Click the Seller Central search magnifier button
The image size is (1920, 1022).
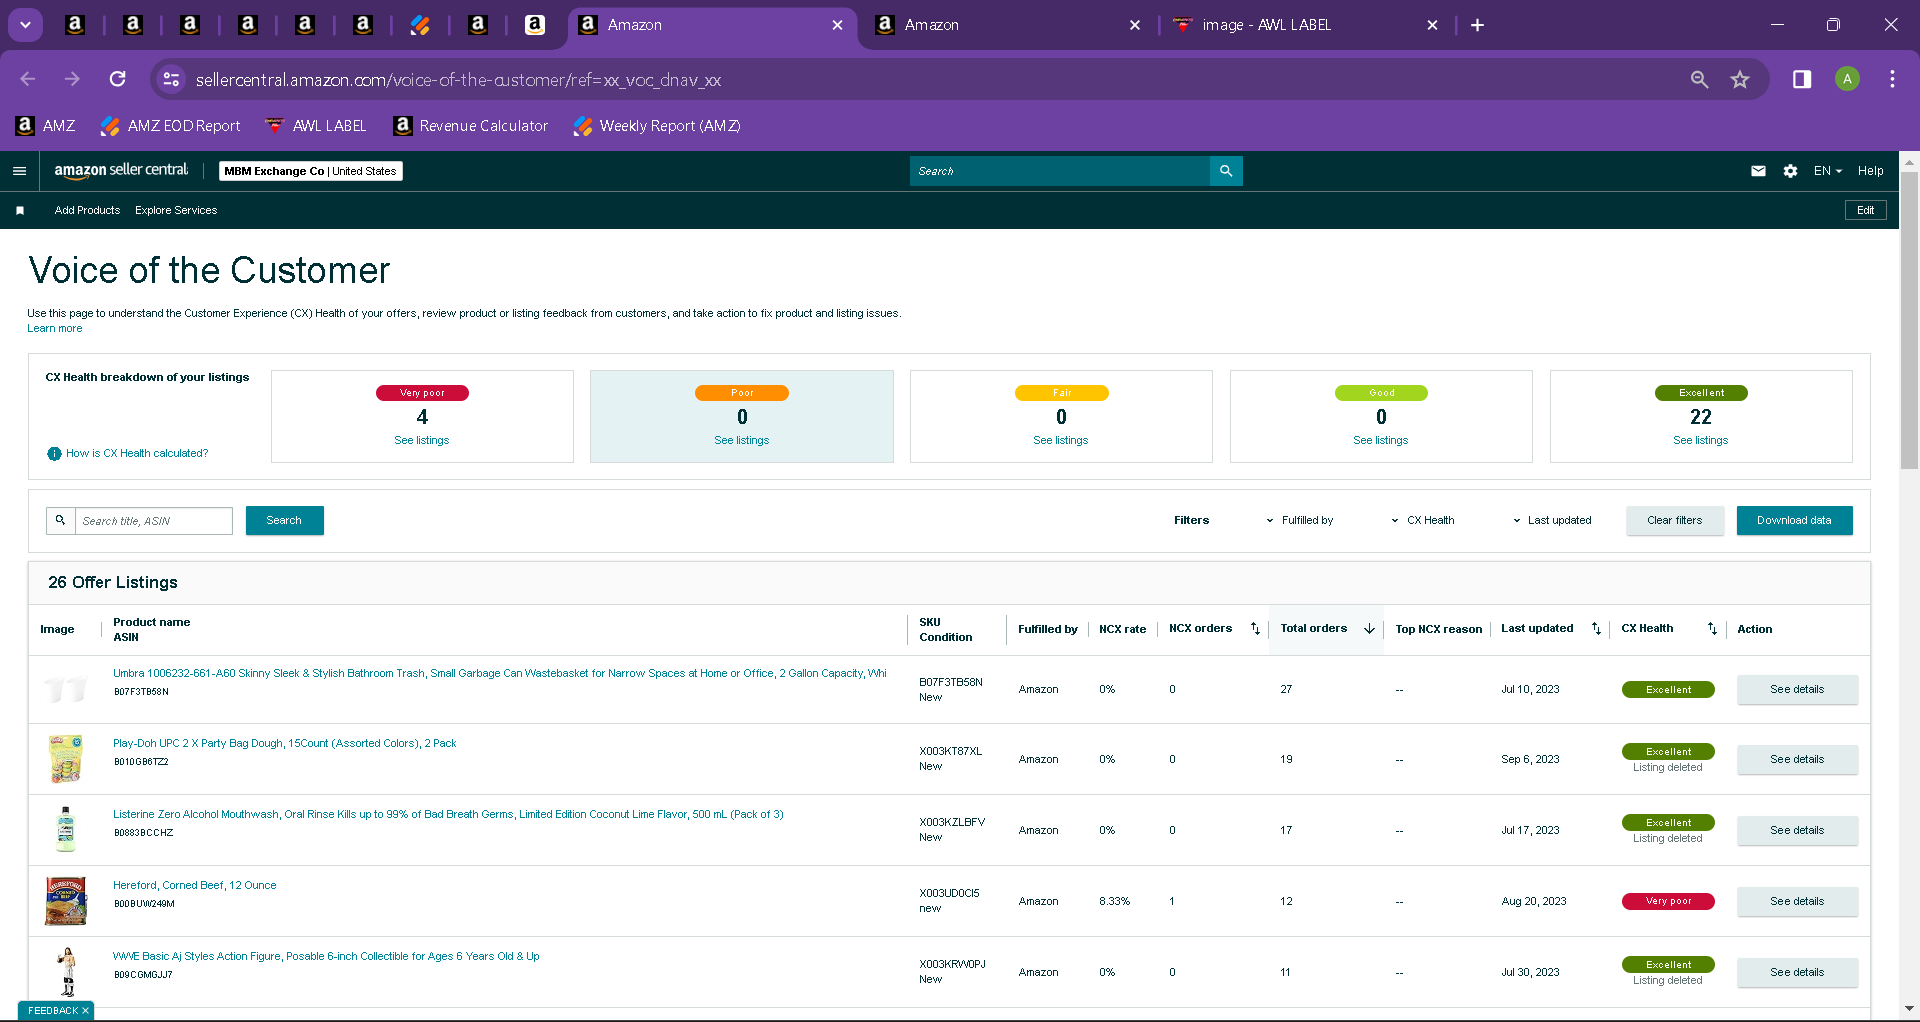[x=1226, y=171]
